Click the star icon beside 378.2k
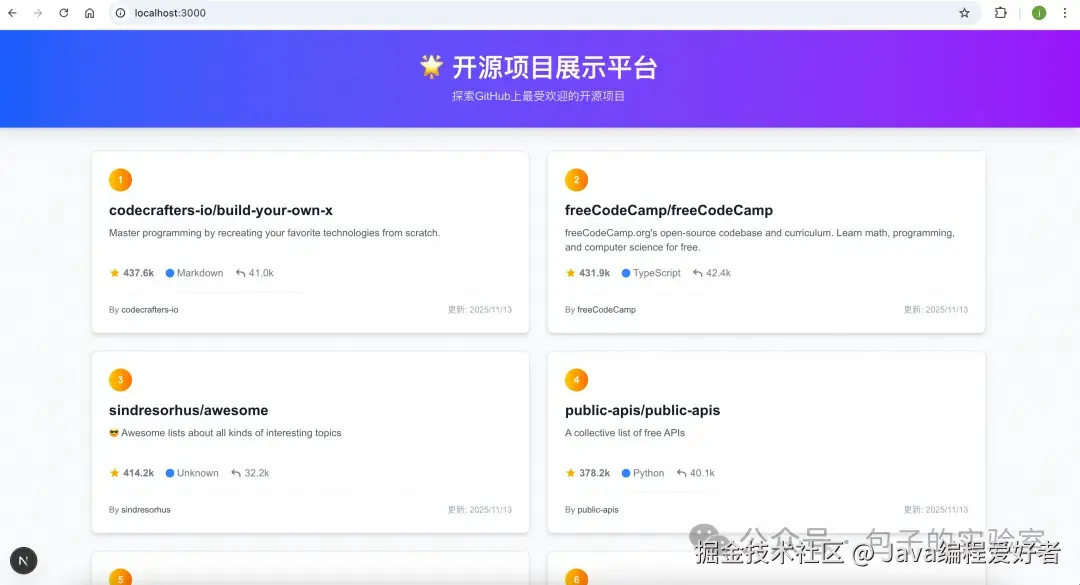Screen dimensions: 1080x585 click(570, 473)
